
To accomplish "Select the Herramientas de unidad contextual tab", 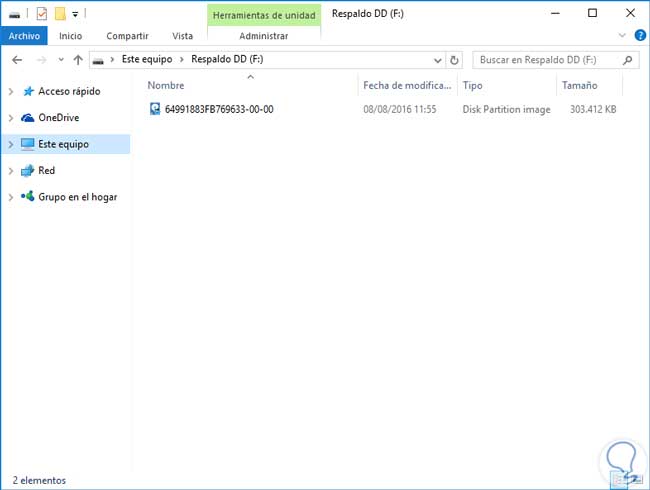I will click(264, 15).
